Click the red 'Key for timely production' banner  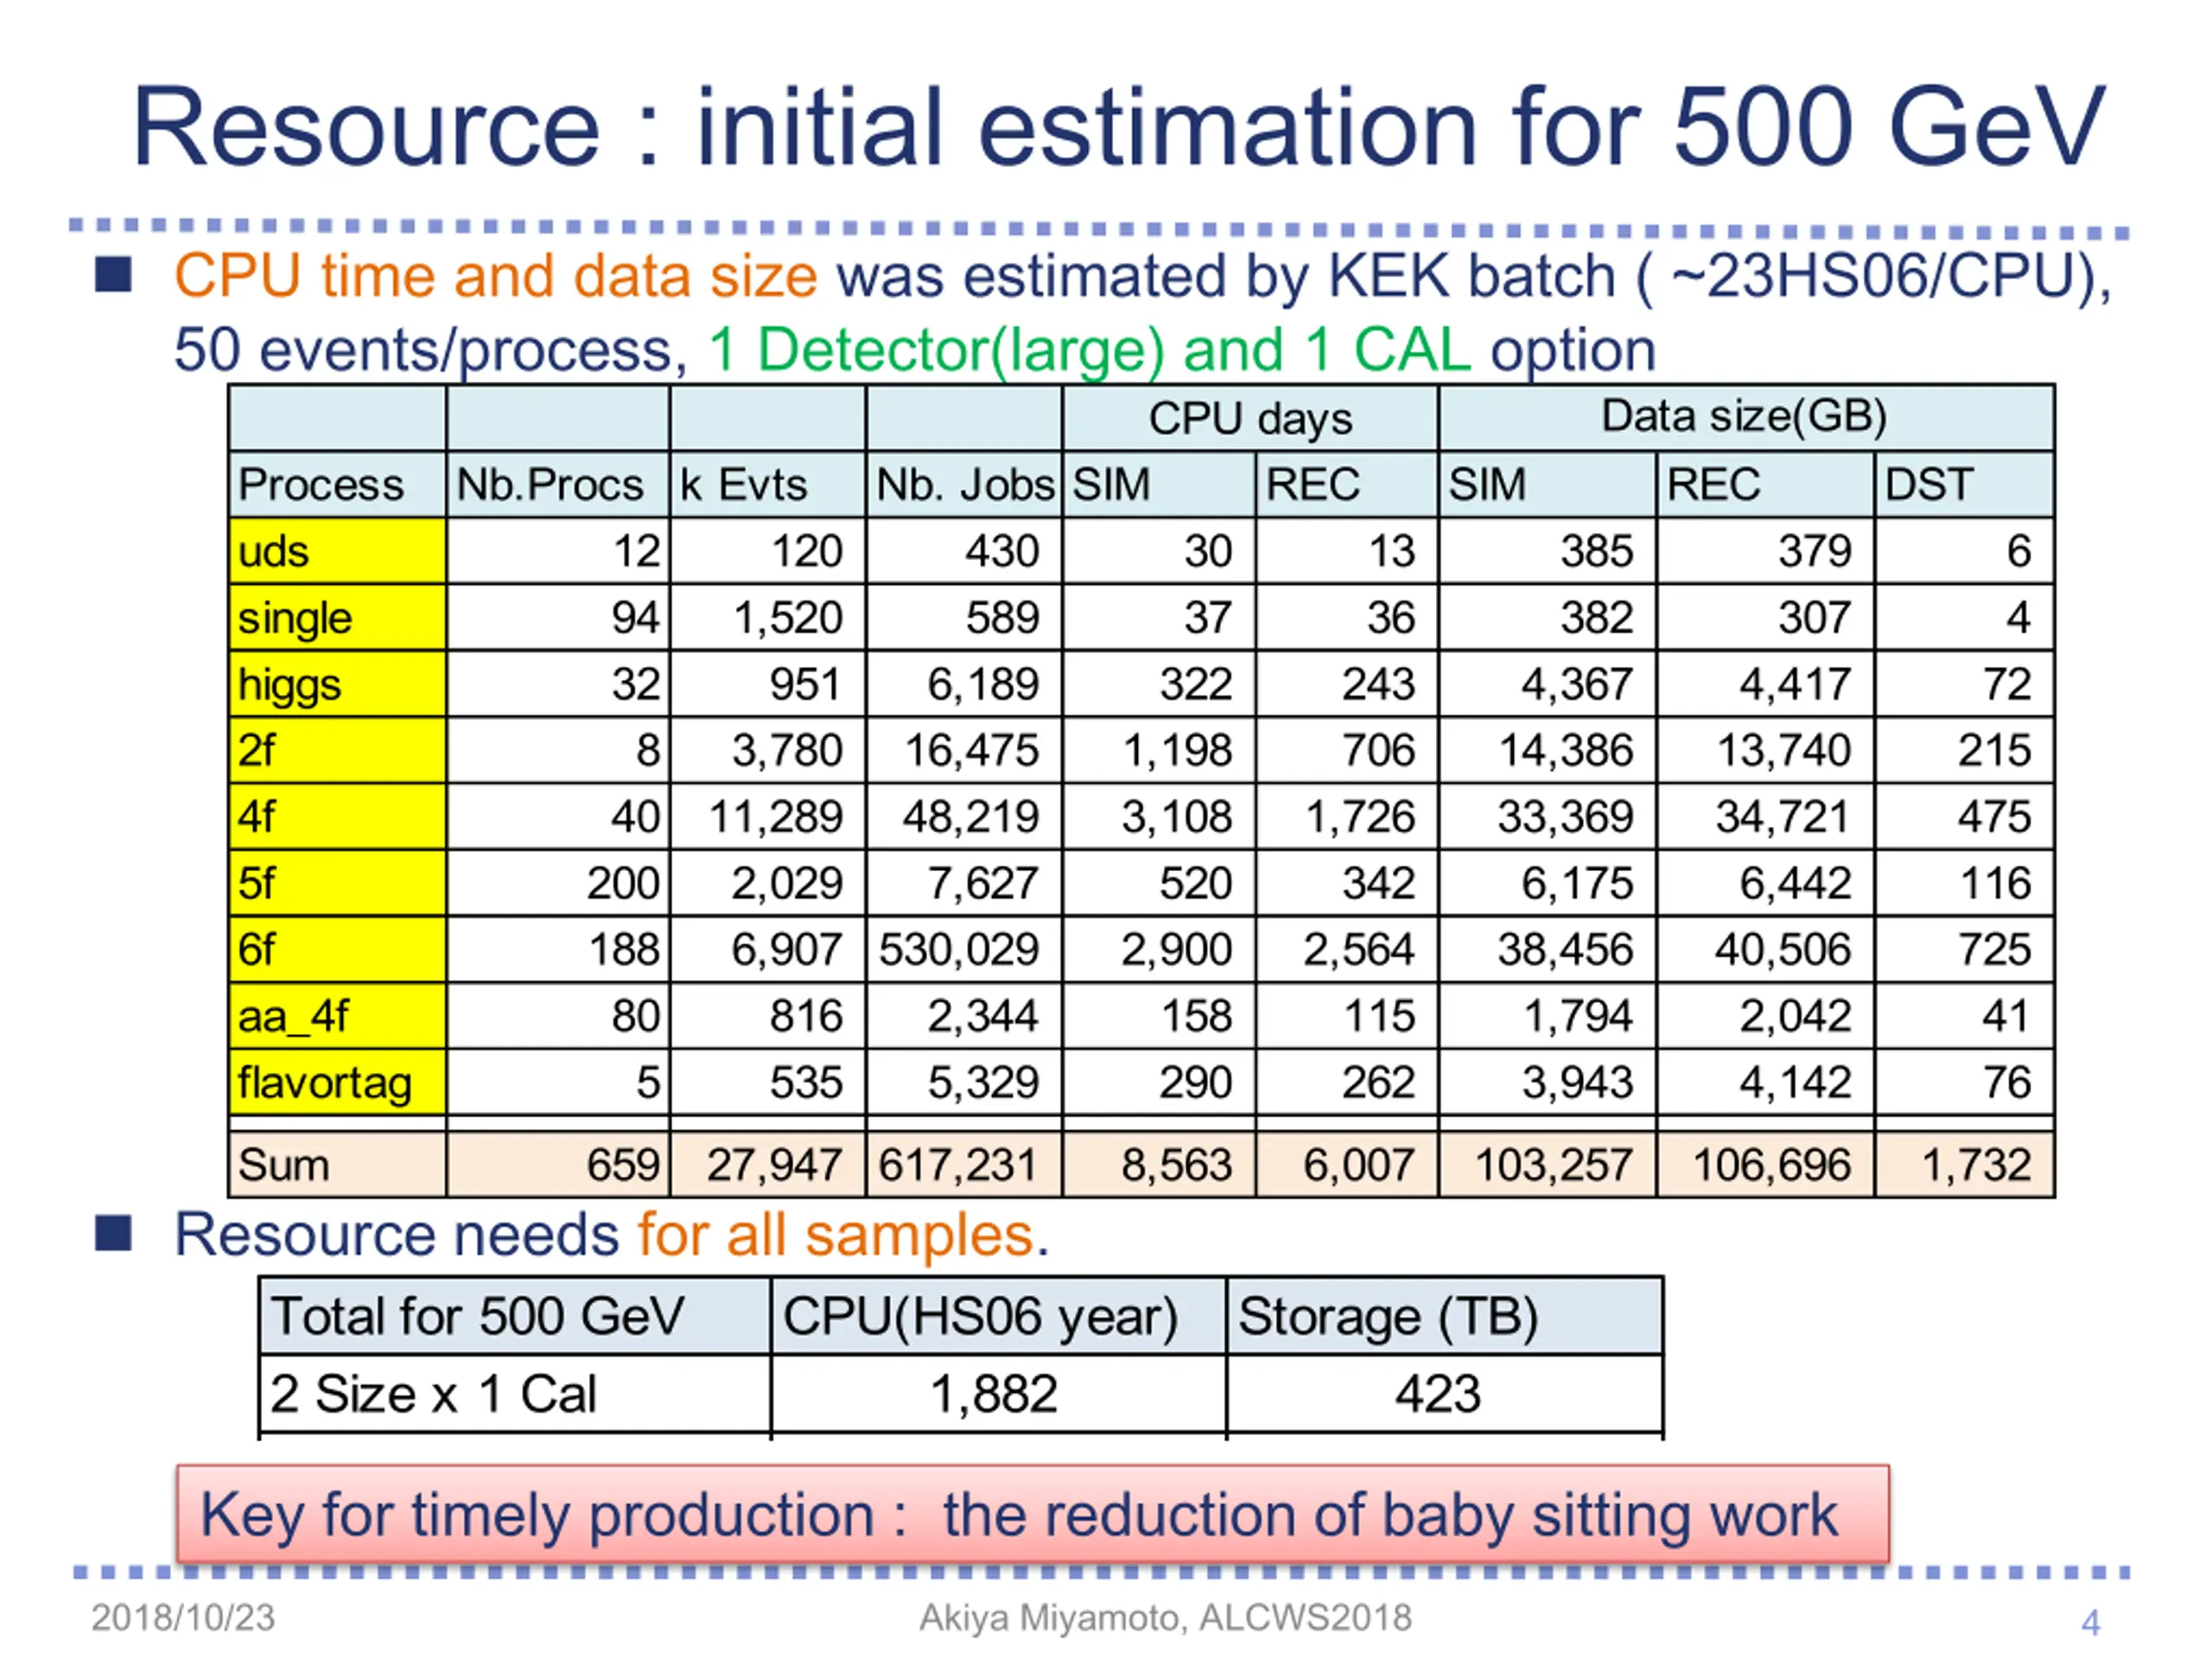(x=1032, y=1514)
